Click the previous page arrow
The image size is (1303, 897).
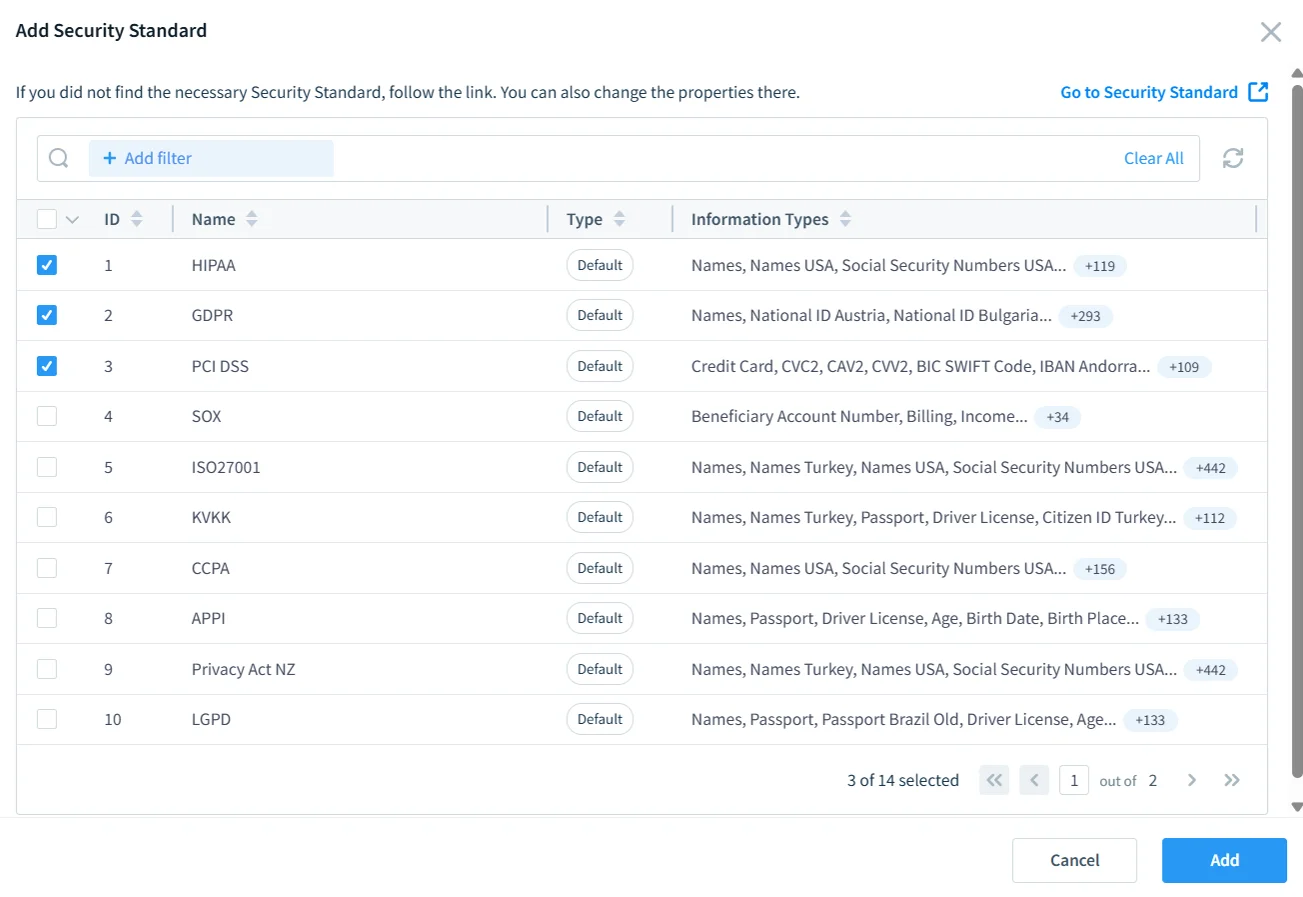[1034, 780]
